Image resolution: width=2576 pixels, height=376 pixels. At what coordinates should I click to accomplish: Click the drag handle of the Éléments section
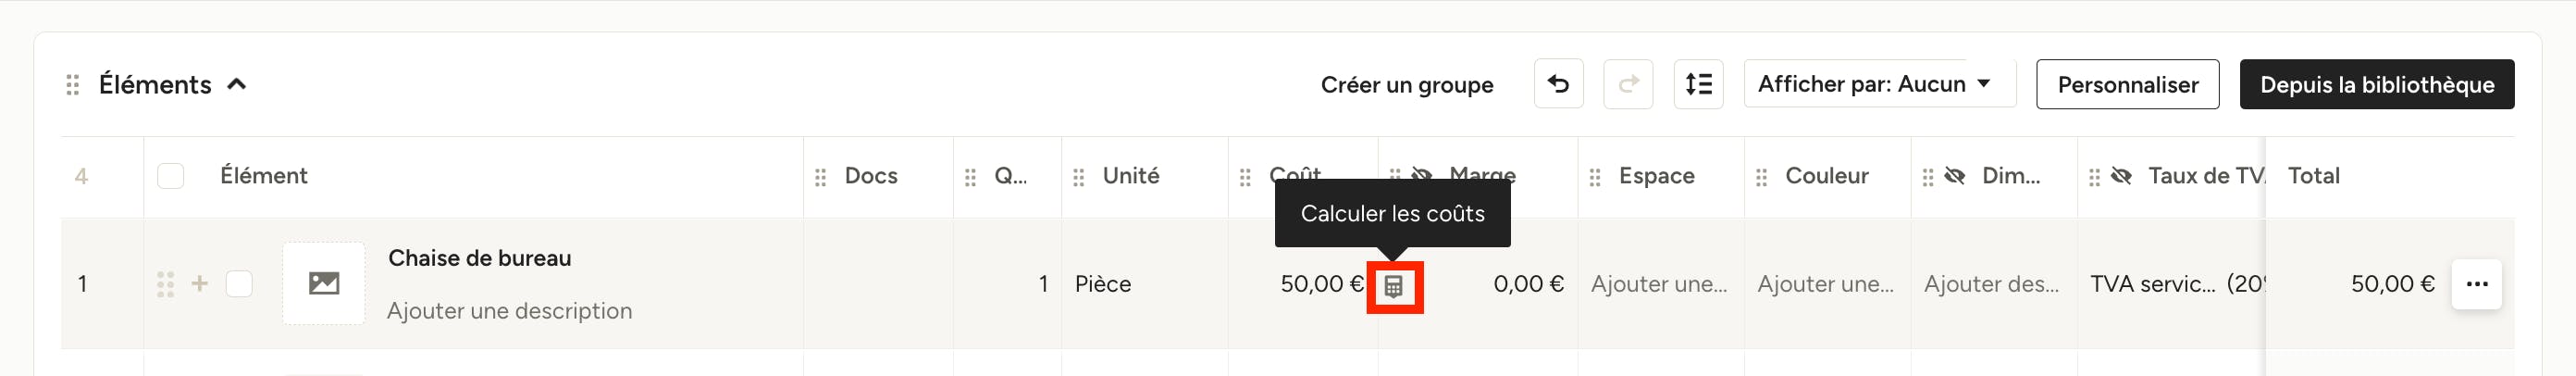[x=72, y=85]
